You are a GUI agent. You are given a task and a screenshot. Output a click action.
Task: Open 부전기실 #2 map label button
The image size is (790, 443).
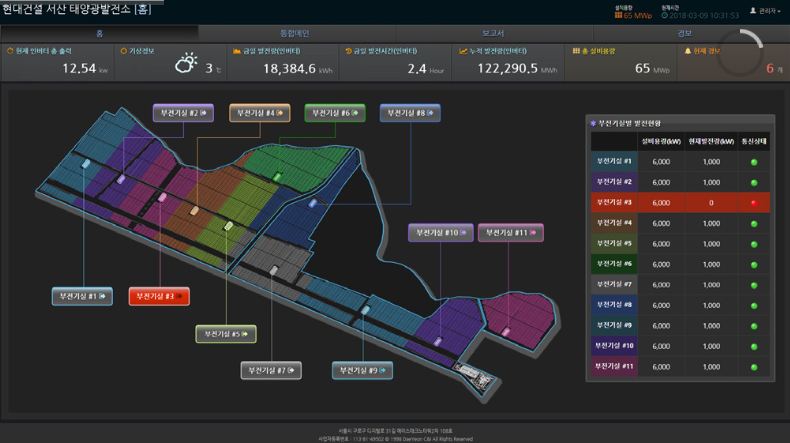[183, 113]
